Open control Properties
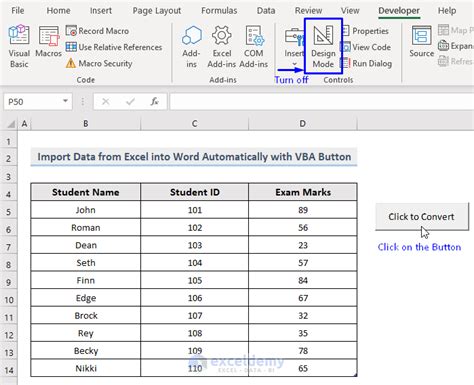This screenshot has width=474, height=385. point(365,31)
